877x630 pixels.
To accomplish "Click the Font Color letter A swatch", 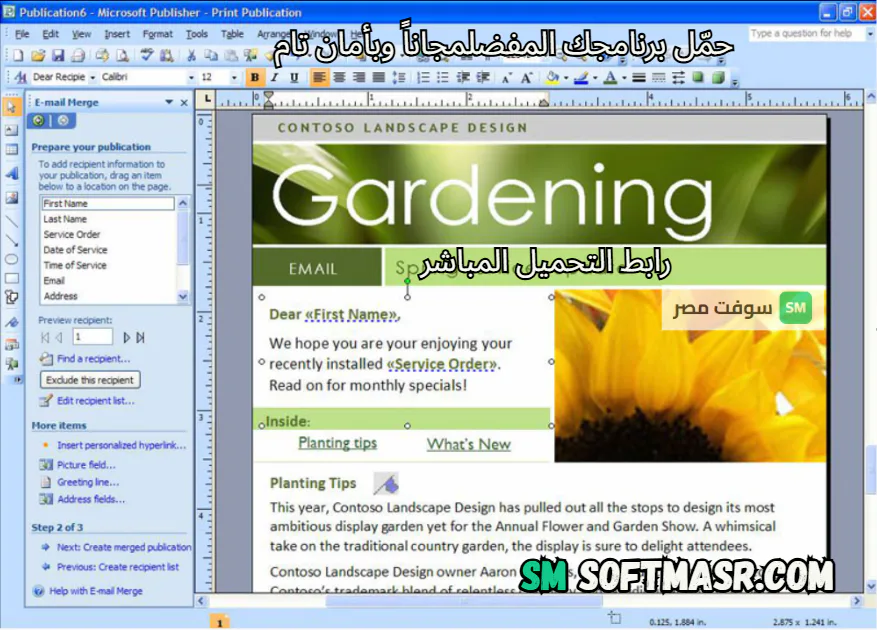I will click(x=611, y=77).
